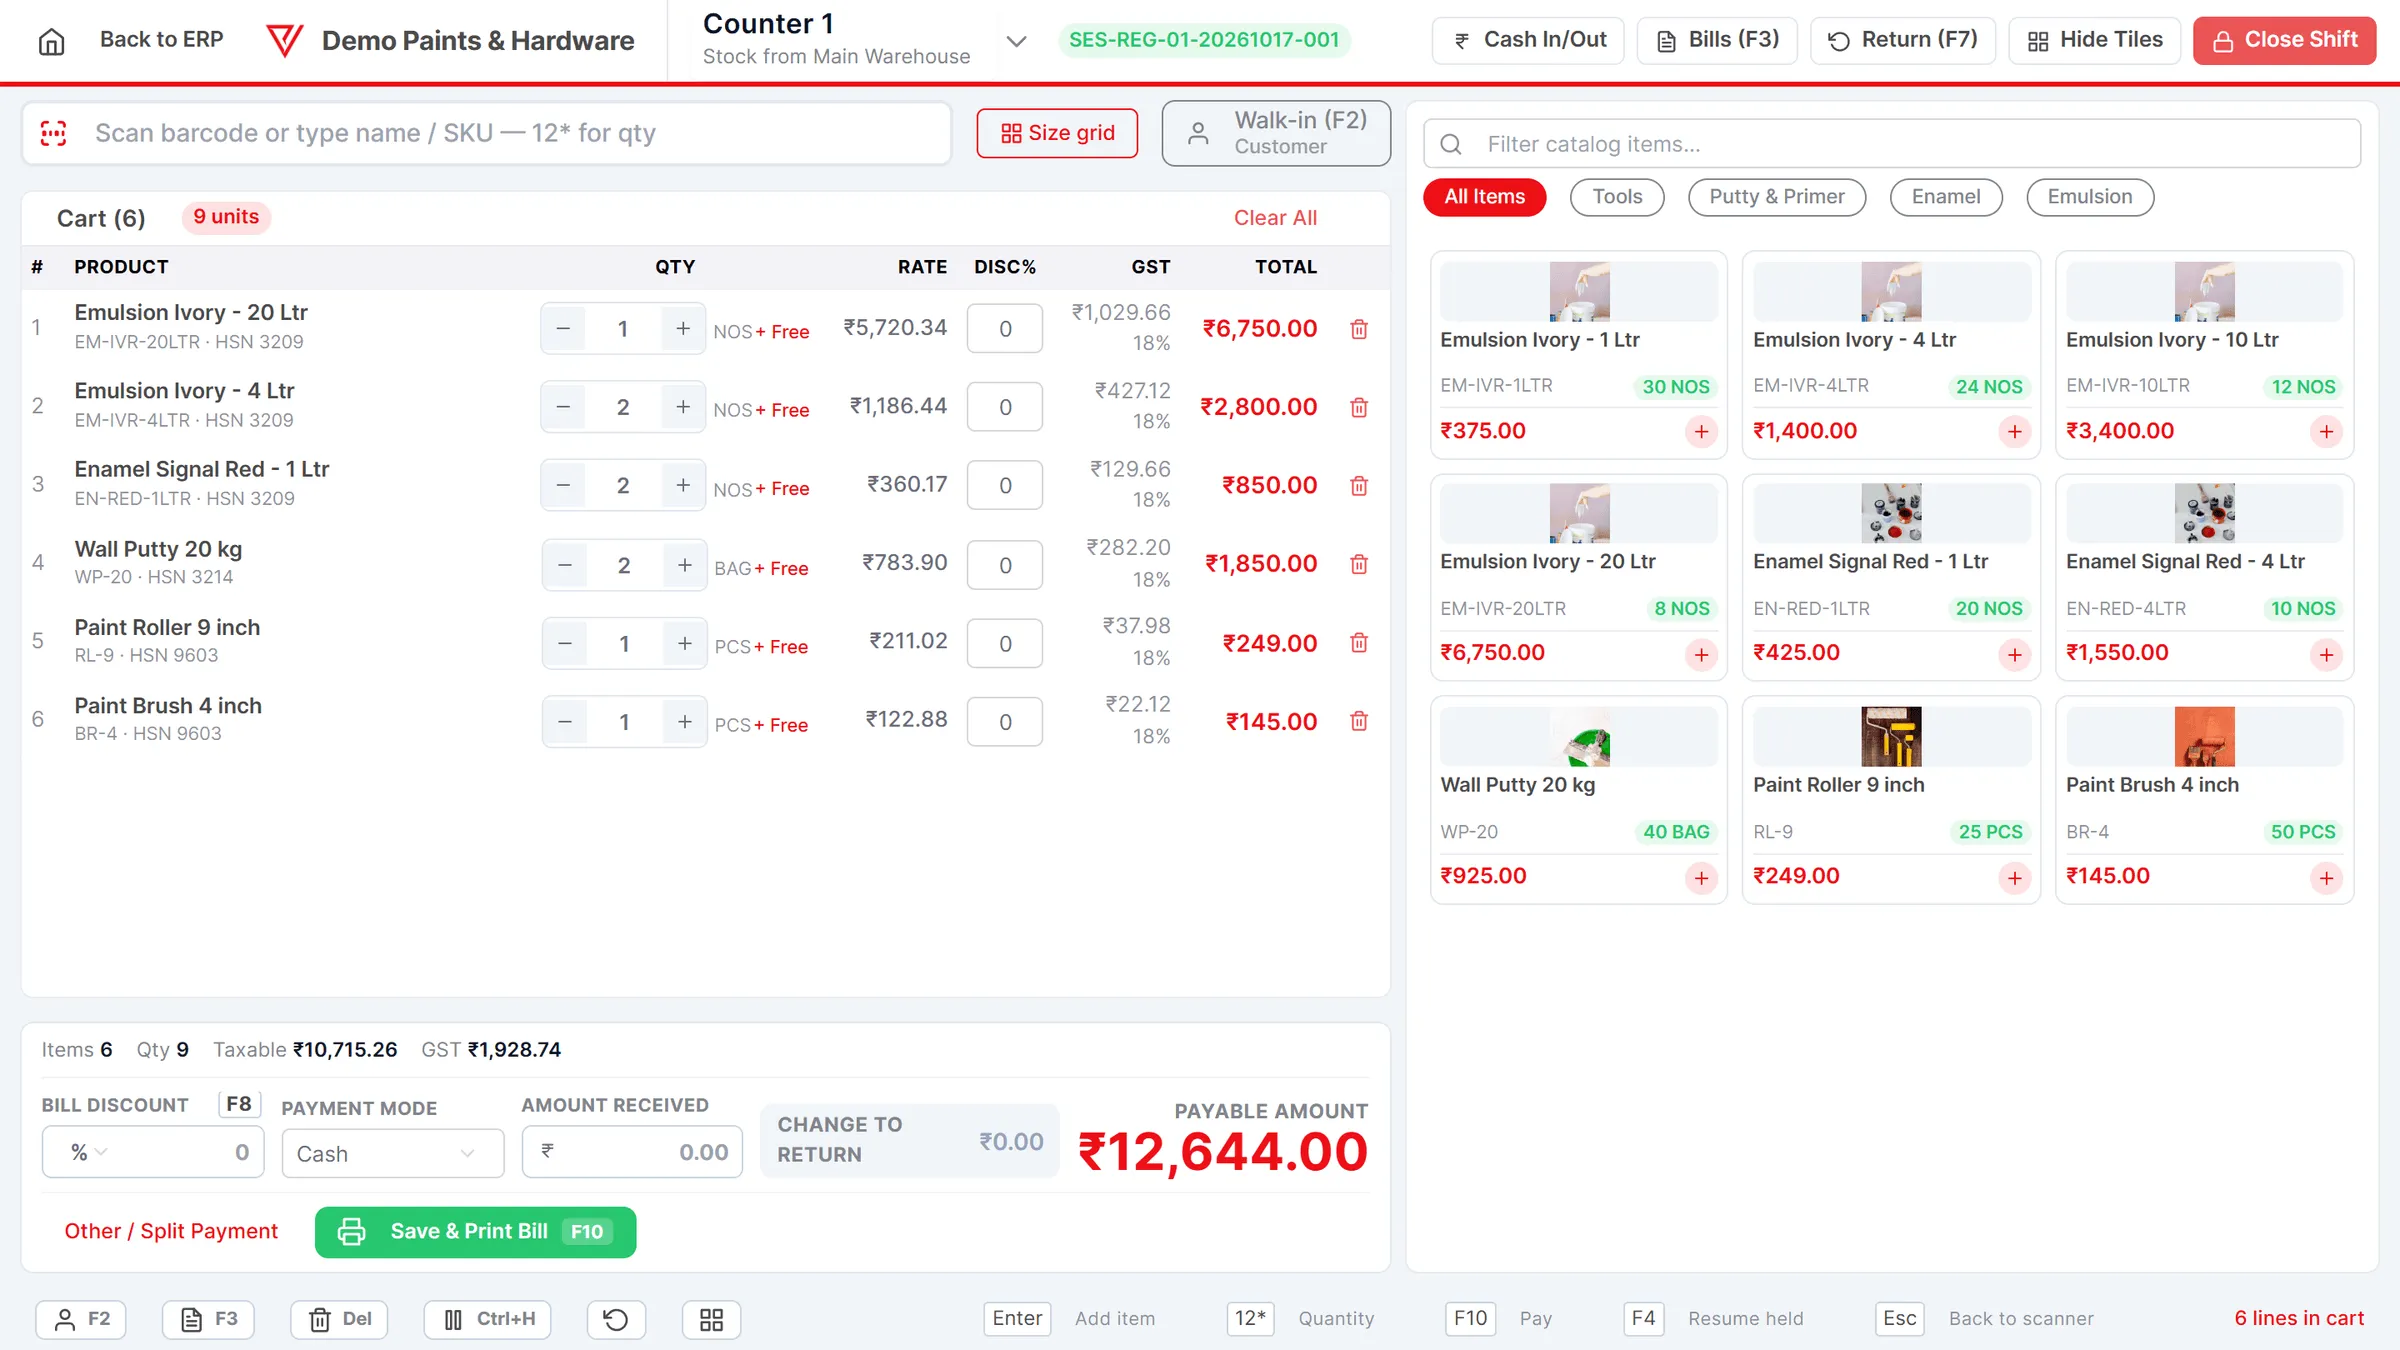Click grid icon button in bottom bar
Image resolution: width=2400 pixels, height=1350 pixels.
[x=711, y=1319]
